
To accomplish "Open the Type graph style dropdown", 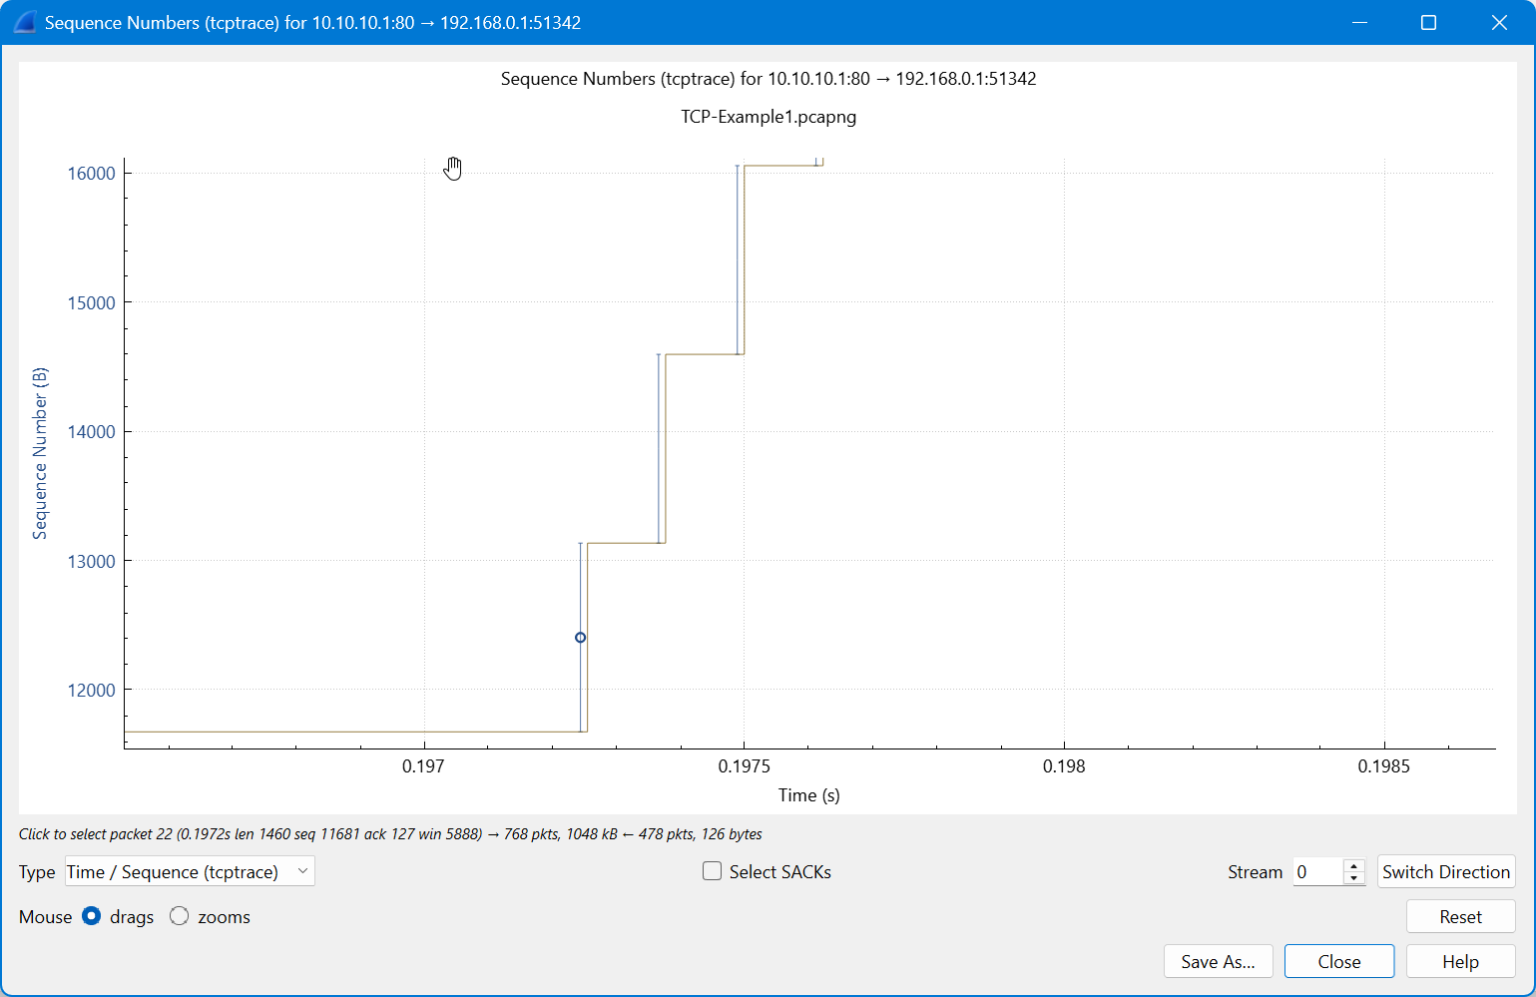I will [188, 871].
